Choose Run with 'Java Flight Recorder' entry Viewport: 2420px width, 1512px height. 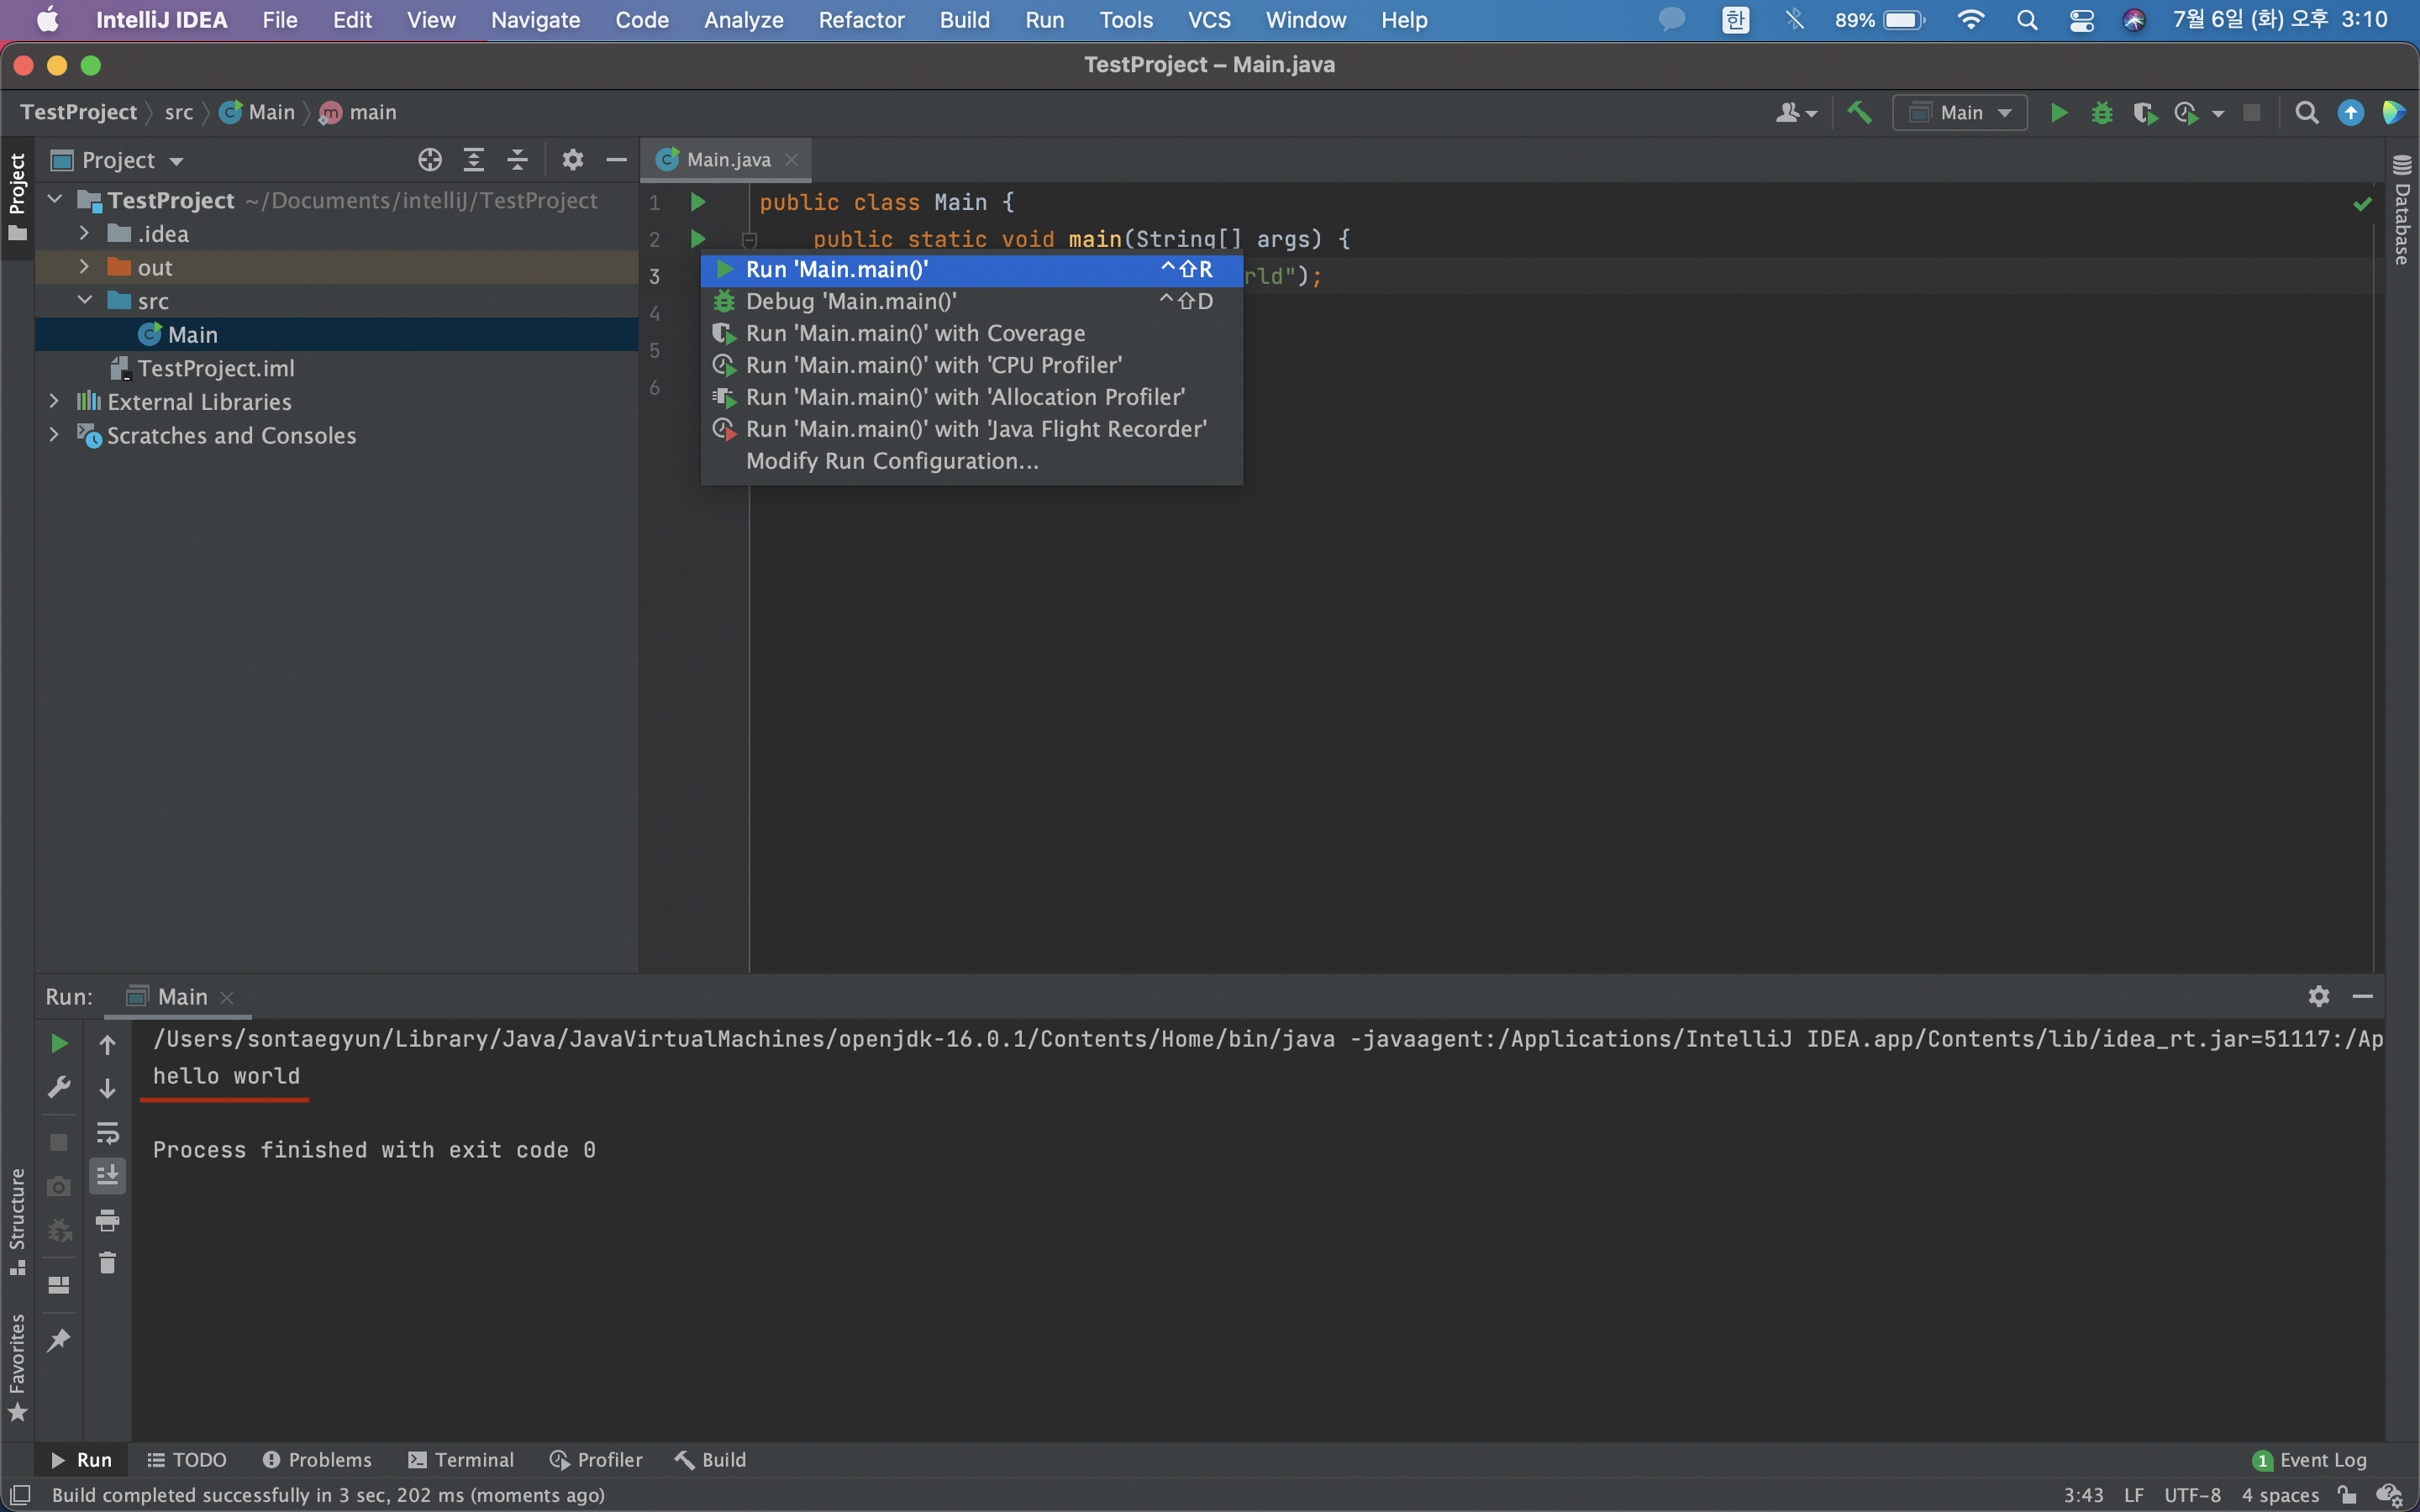coord(971,430)
